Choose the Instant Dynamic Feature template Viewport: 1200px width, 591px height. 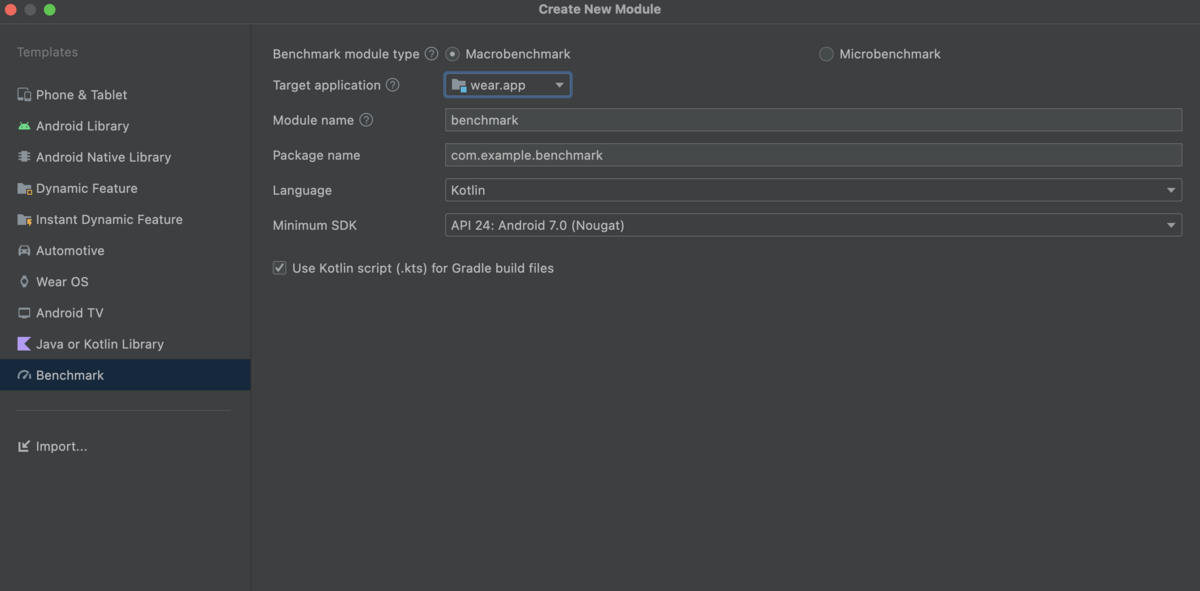pos(109,220)
